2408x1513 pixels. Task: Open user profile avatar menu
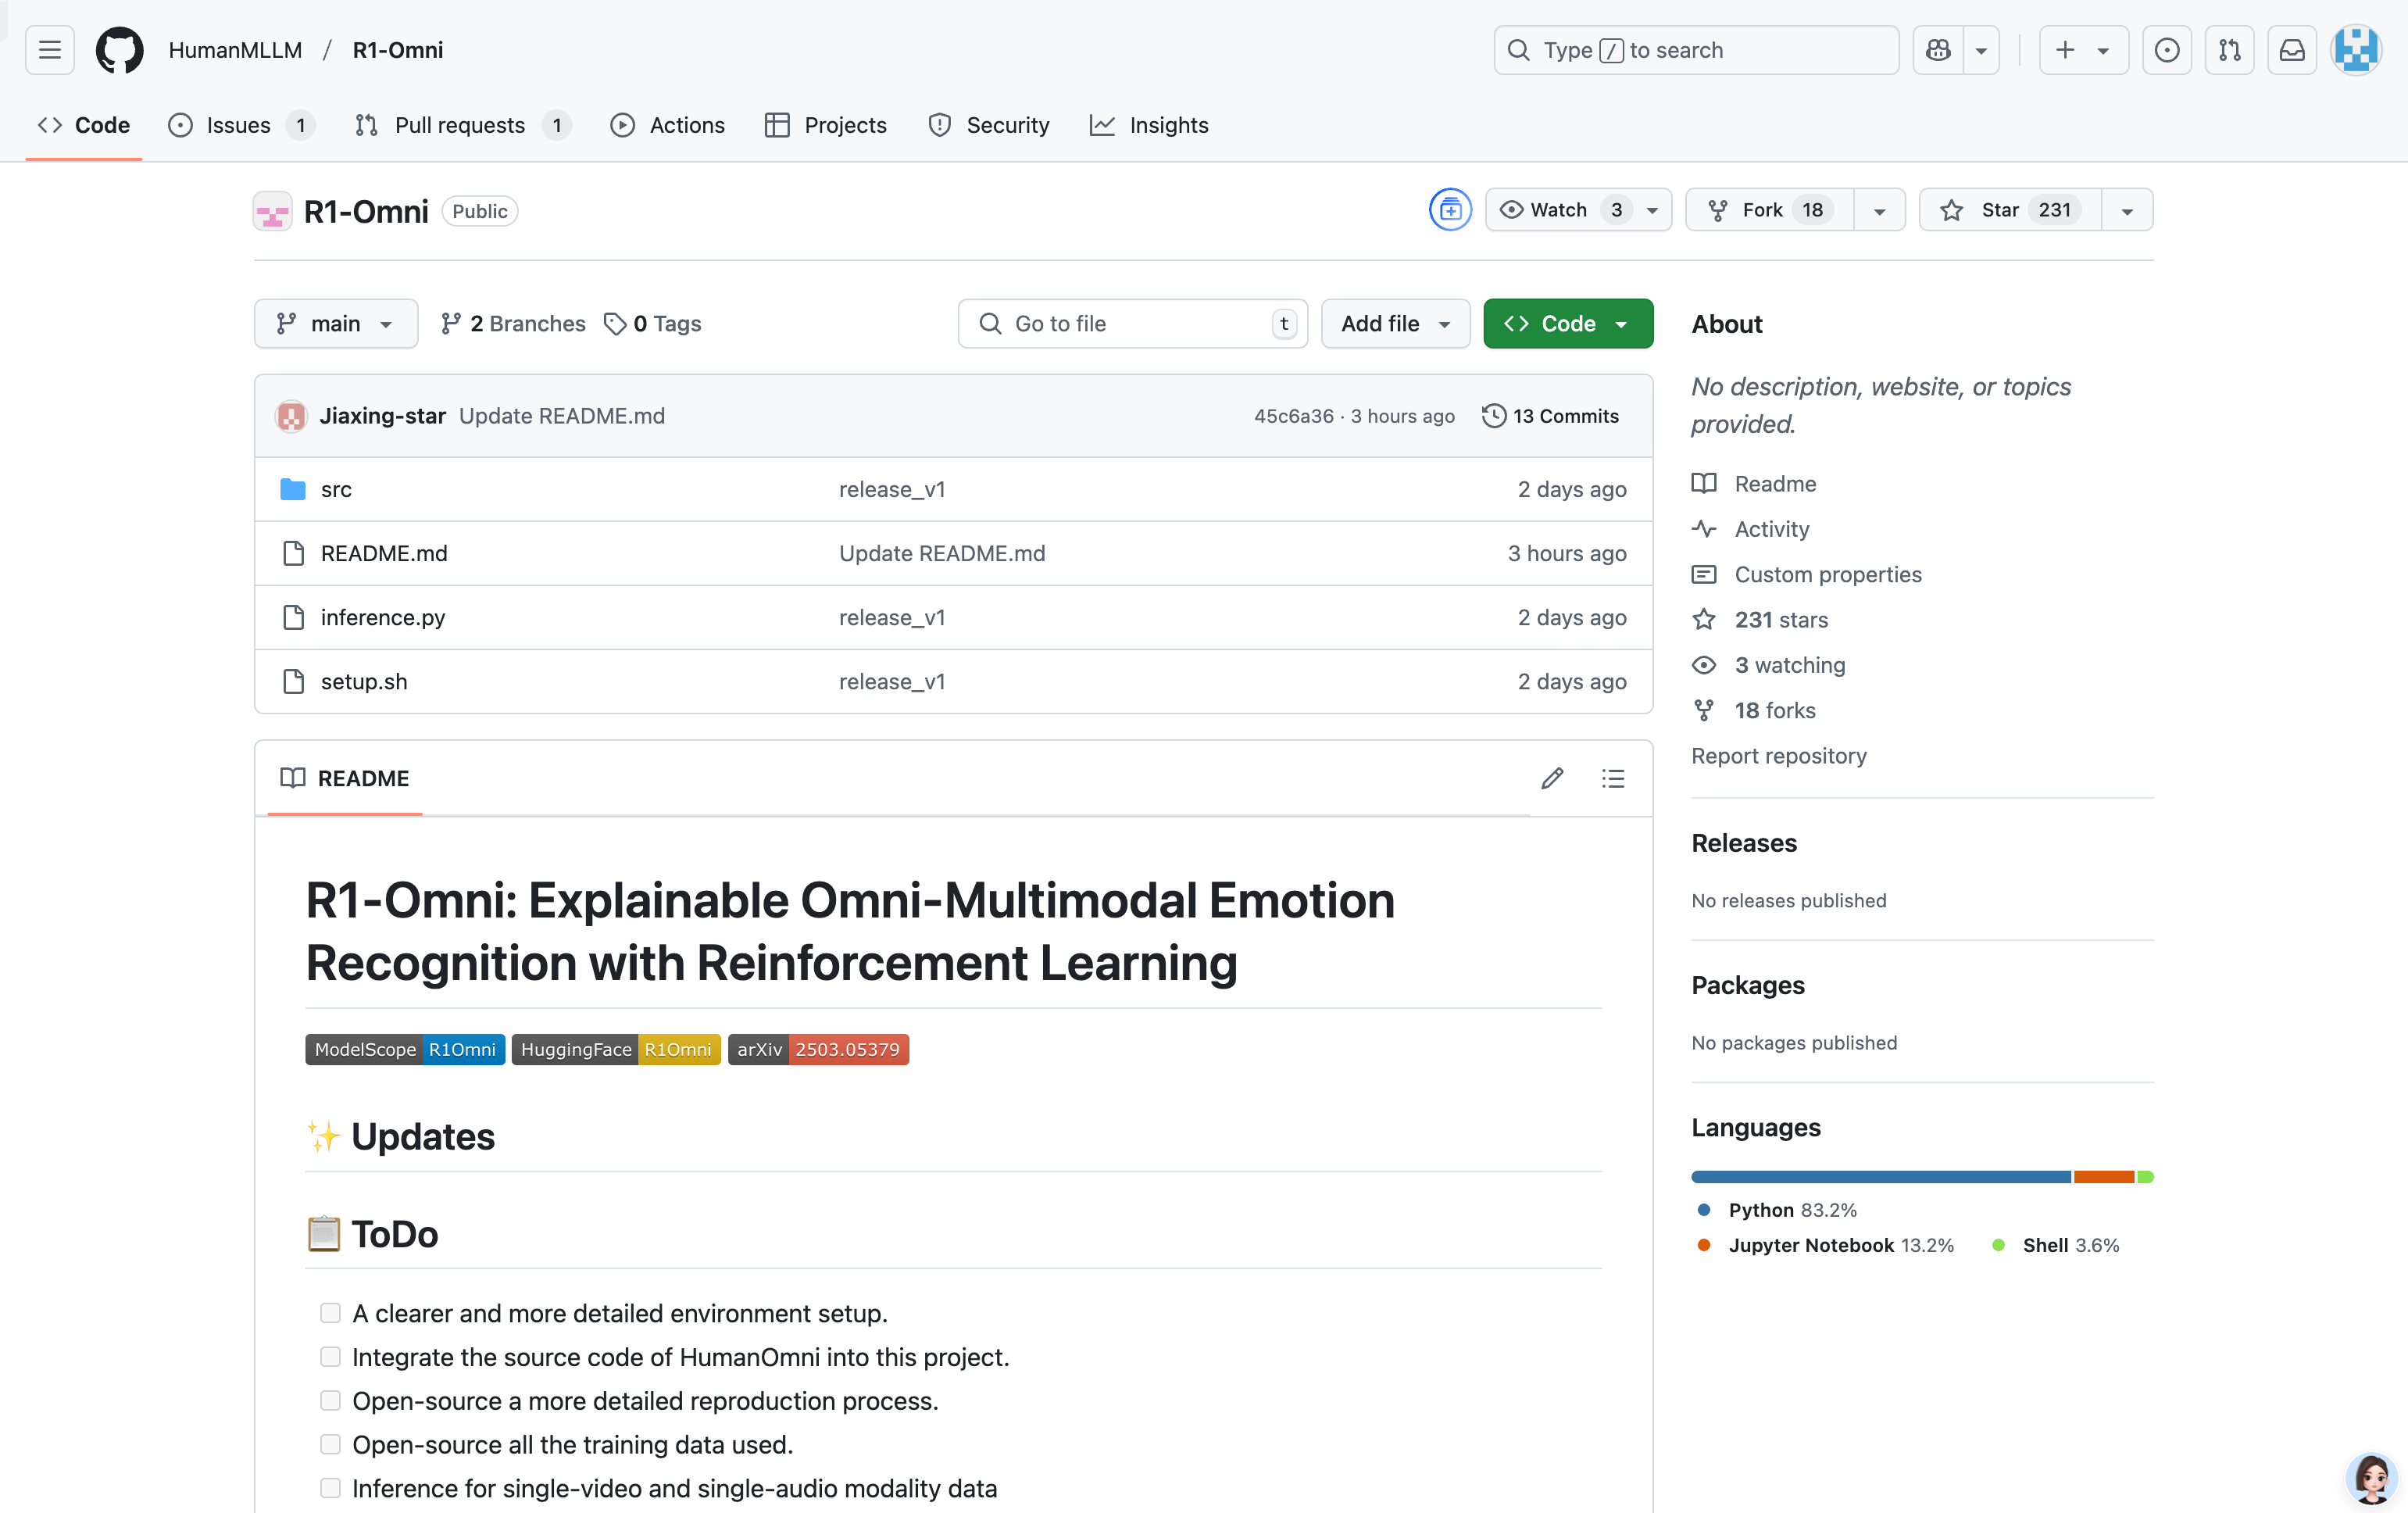coord(2356,50)
